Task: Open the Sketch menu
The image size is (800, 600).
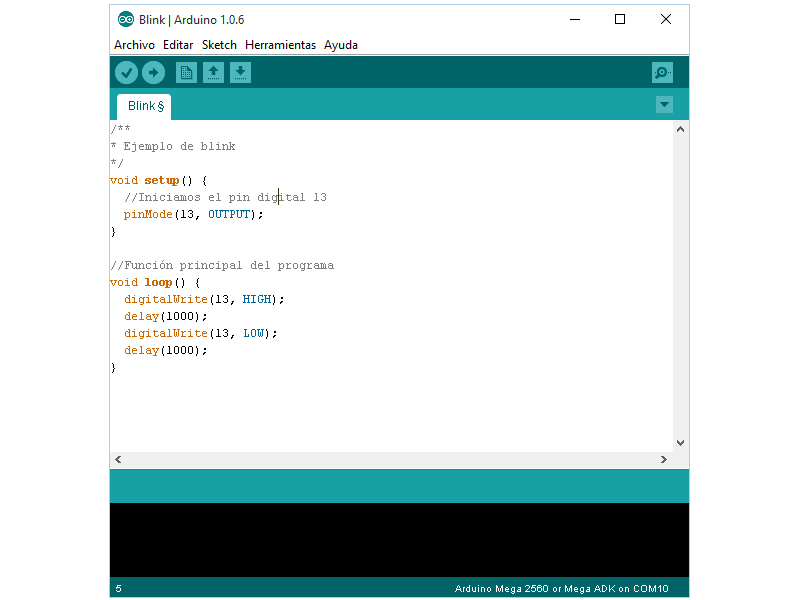Action: click(219, 45)
